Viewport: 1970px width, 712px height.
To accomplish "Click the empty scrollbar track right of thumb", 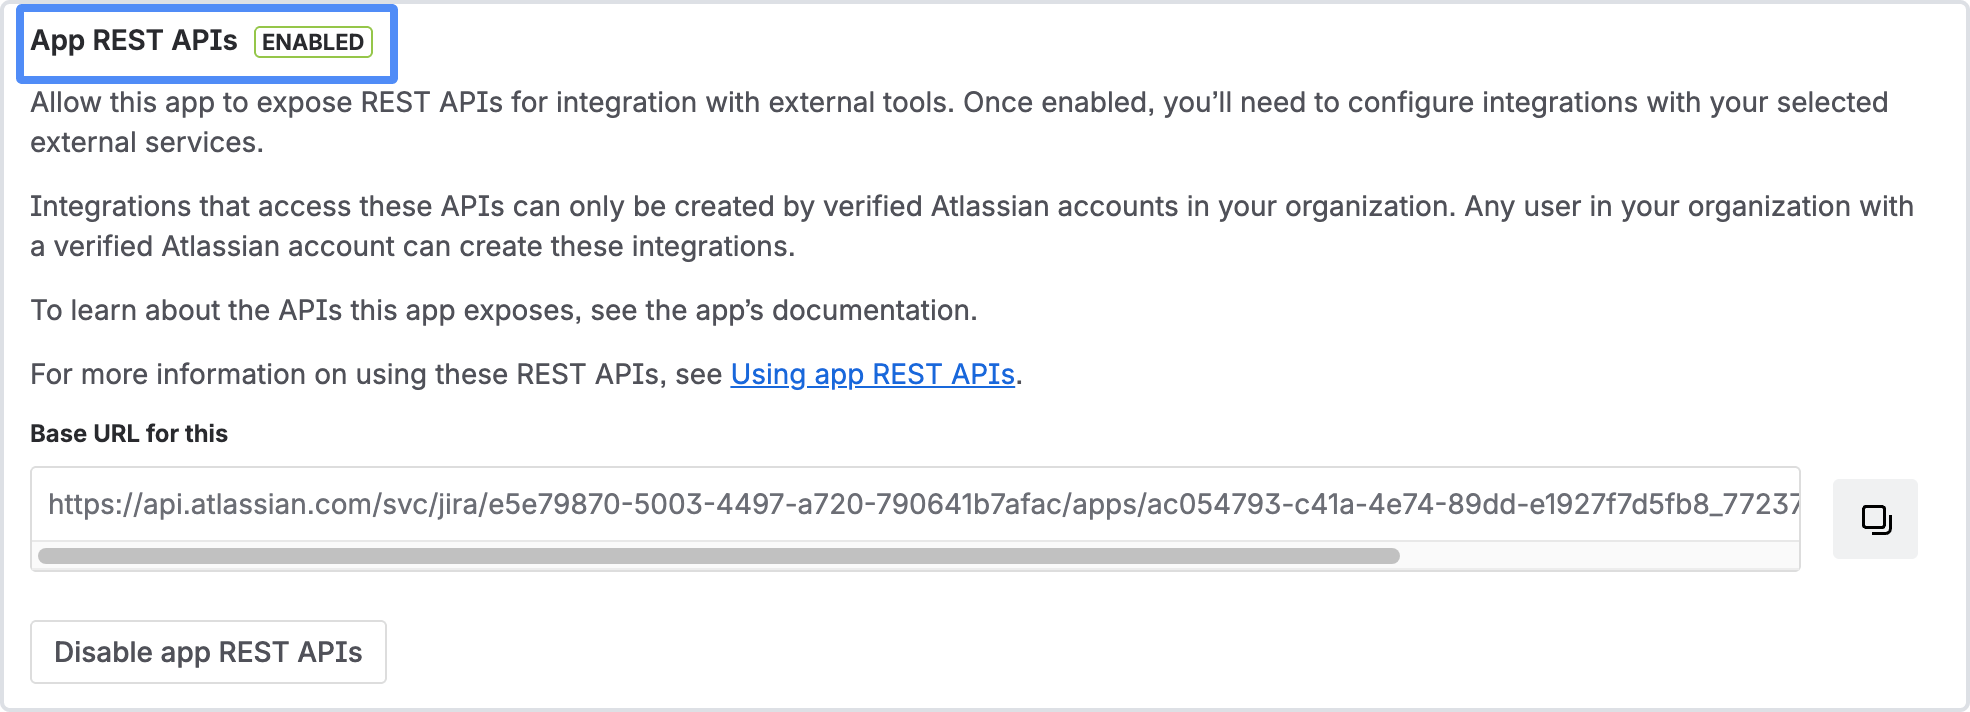I will (1598, 556).
